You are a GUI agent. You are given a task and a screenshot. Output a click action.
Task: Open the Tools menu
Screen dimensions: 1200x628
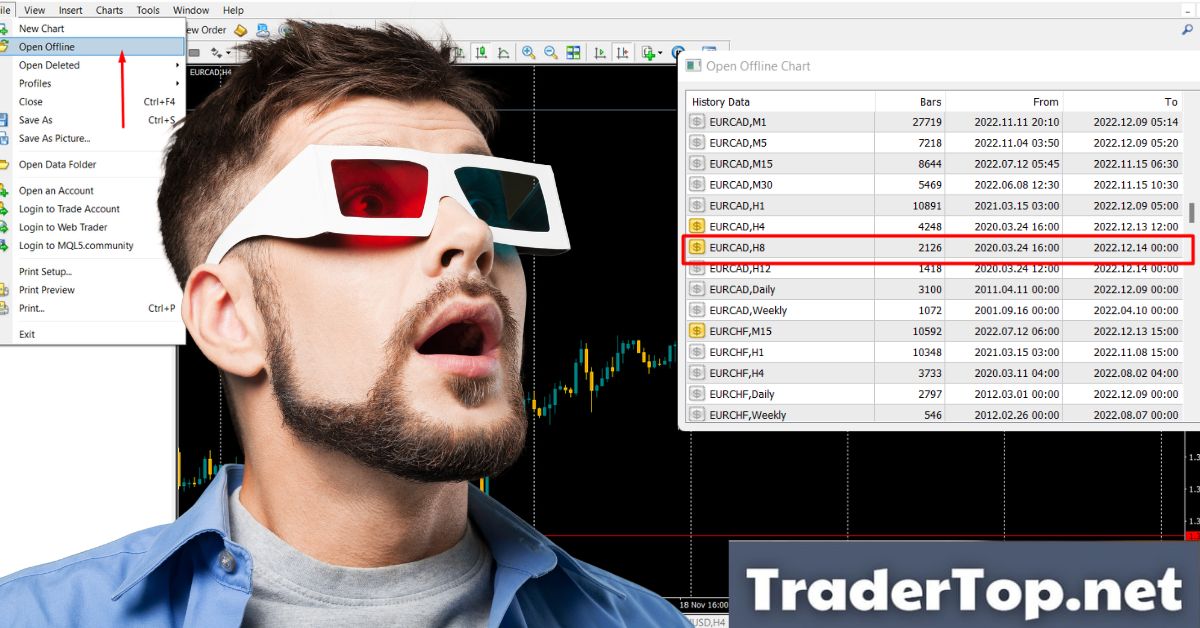[147, 10]
